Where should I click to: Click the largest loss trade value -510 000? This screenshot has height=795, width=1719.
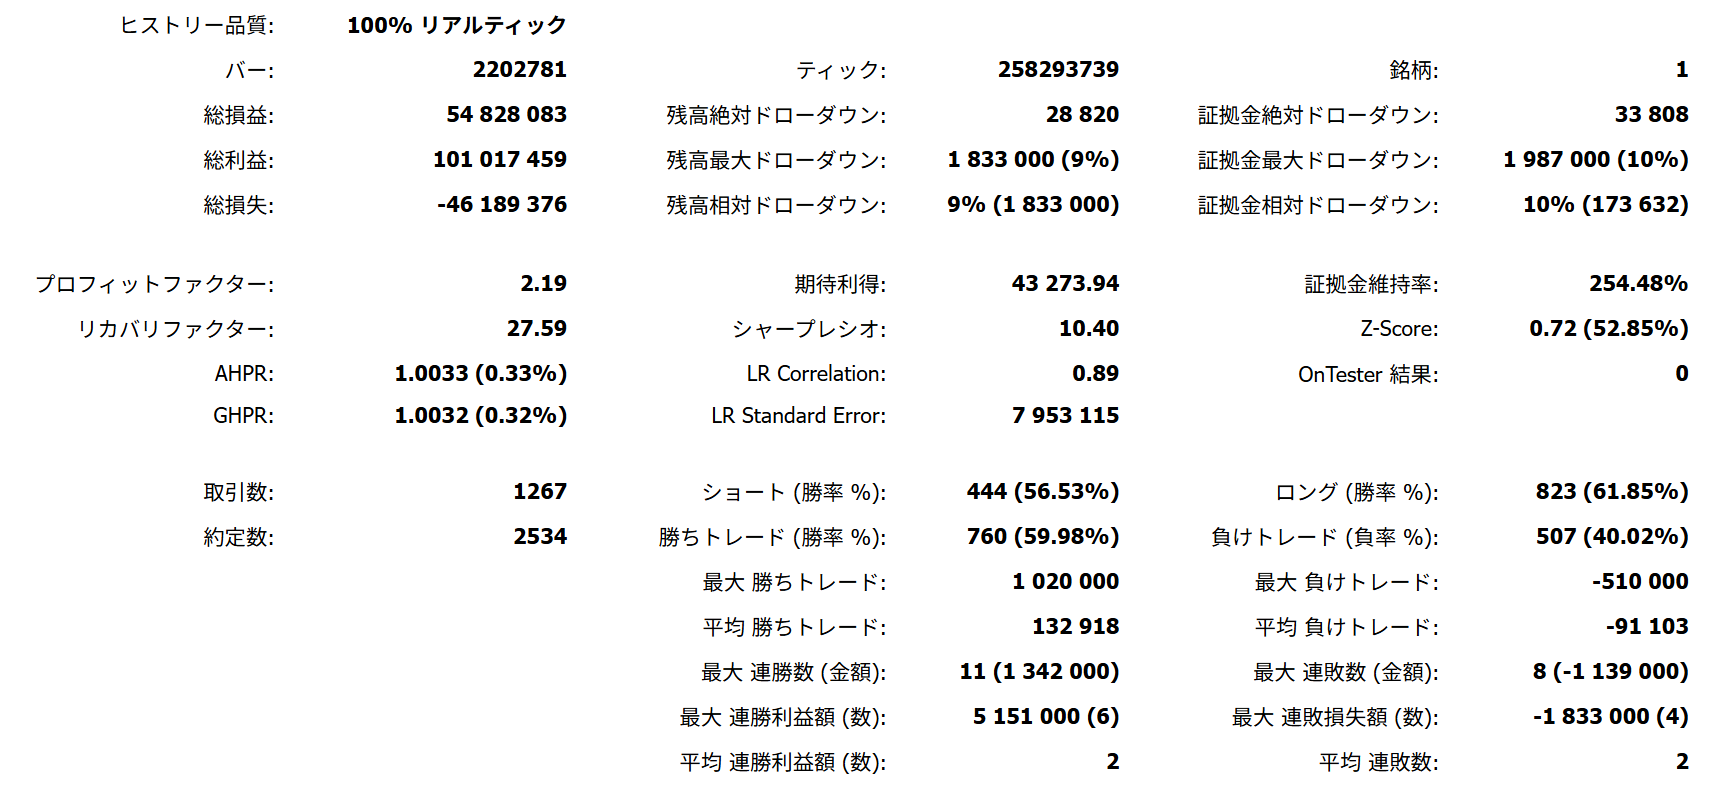(x=1640, y=582)
